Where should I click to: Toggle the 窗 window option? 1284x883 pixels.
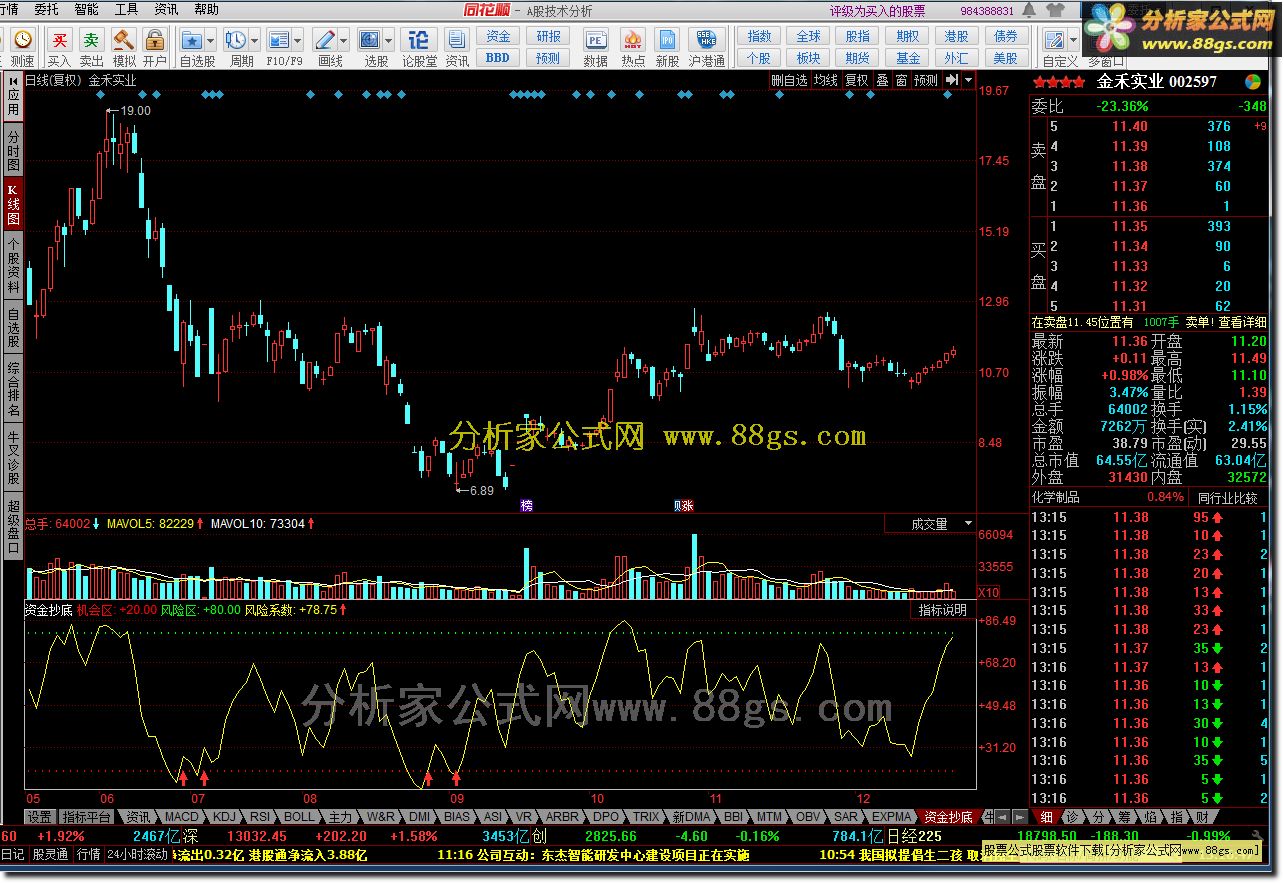[x=902, y=81]
